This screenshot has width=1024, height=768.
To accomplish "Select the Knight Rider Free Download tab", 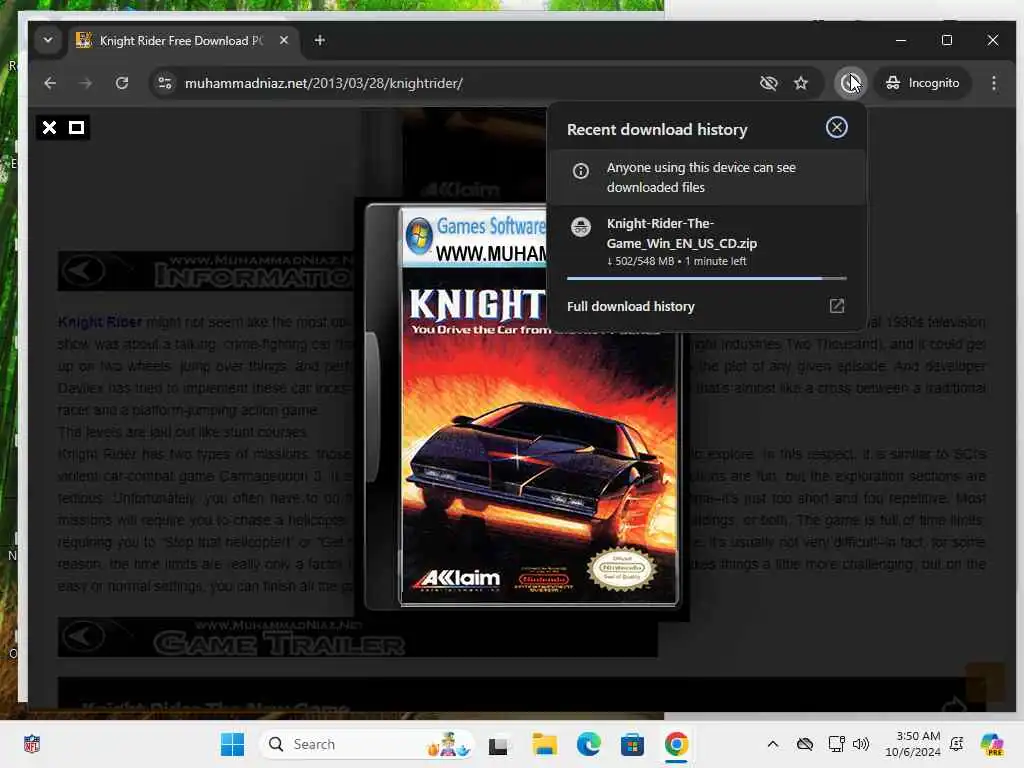I will point(181,40).
